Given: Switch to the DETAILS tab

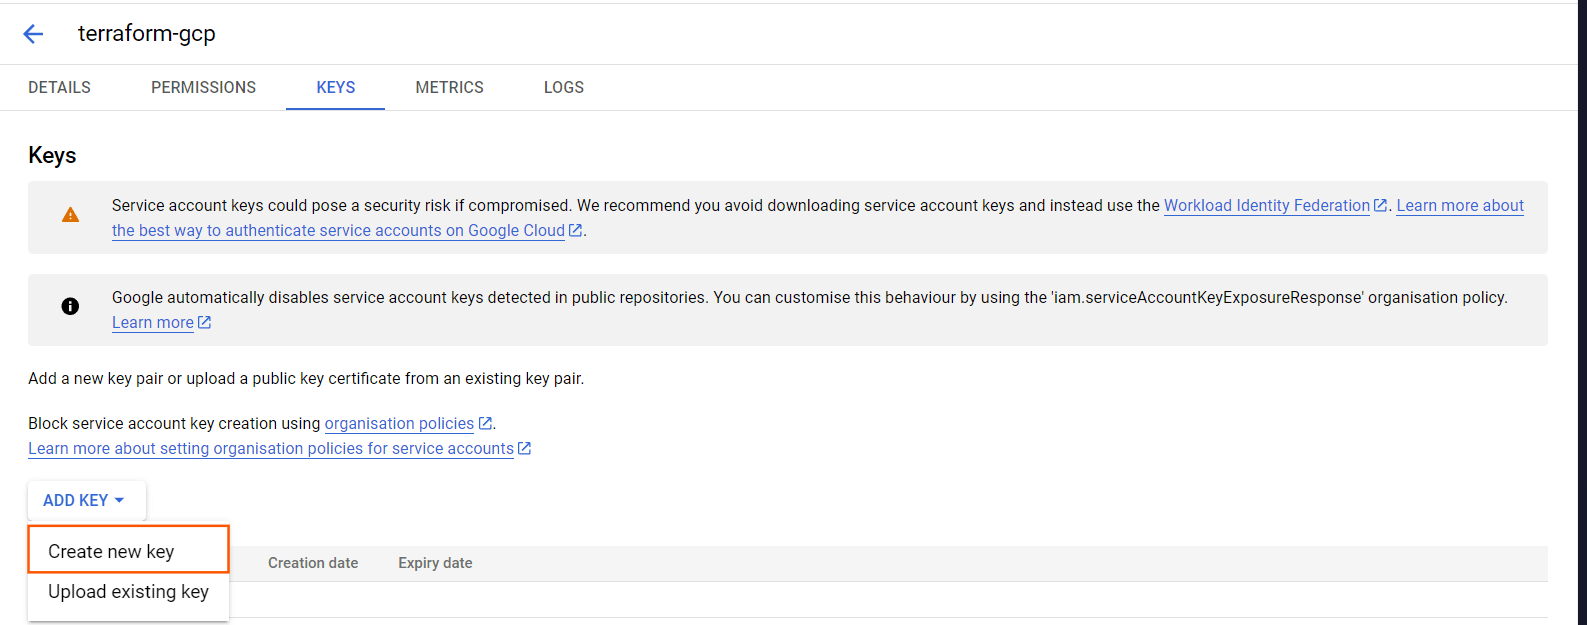Looking at the screenshot, I should coord(59,88).
